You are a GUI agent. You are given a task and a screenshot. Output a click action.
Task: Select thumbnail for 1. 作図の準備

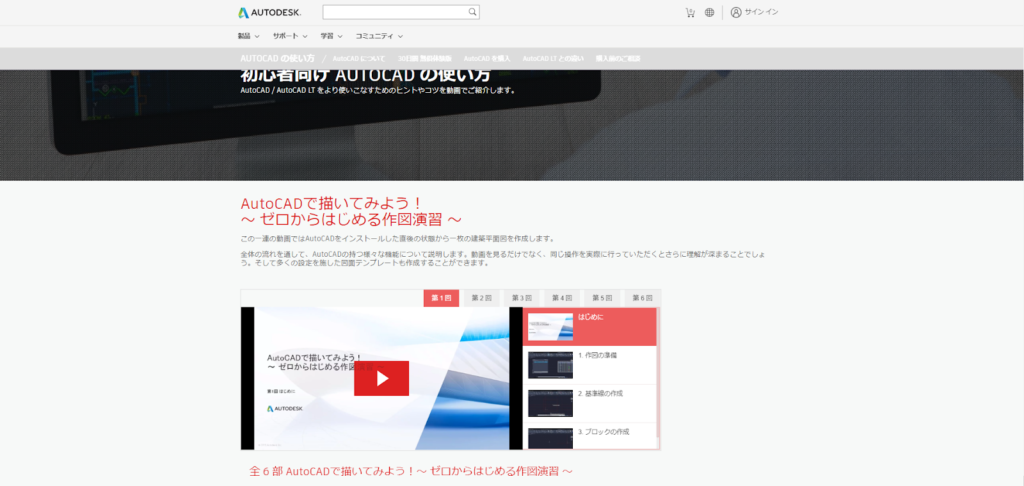coord(551,365)
